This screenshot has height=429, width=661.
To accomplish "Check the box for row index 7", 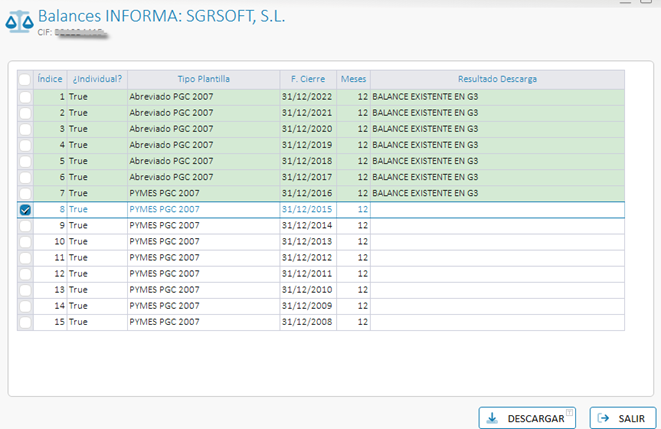I will pos(25,193).
